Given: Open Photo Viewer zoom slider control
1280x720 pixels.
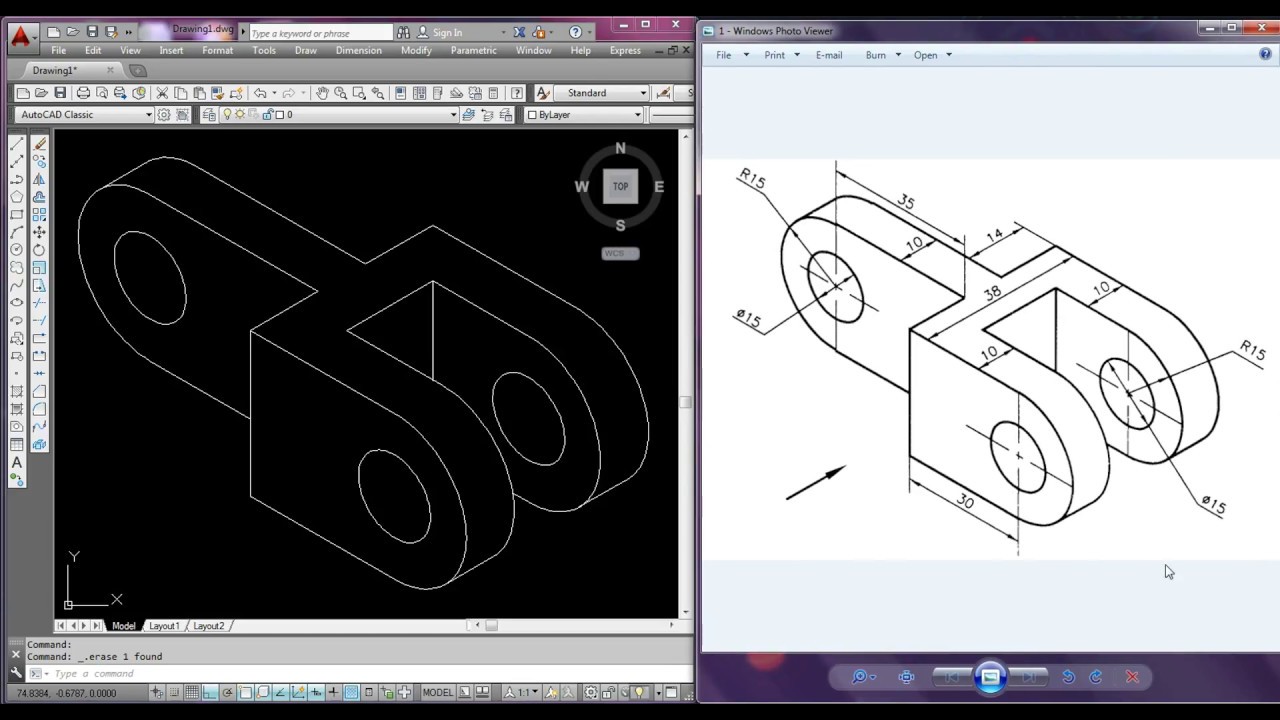Looking at the screenshot, I should click(x=864, y=677).
